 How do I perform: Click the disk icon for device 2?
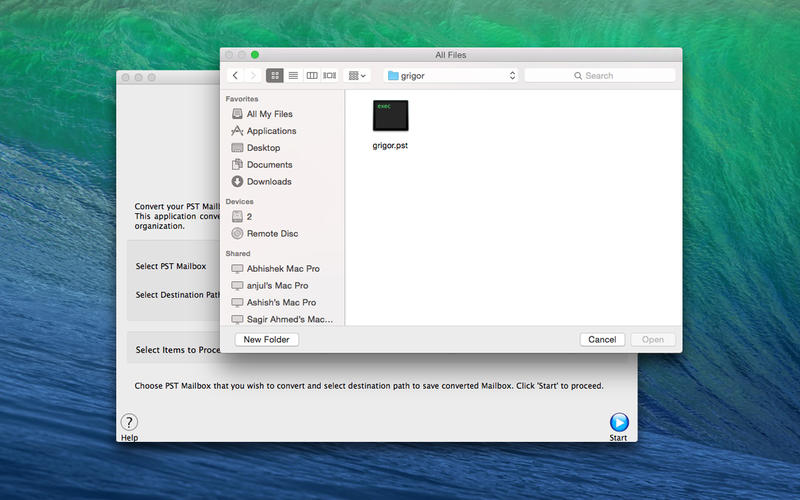point(237,216)
